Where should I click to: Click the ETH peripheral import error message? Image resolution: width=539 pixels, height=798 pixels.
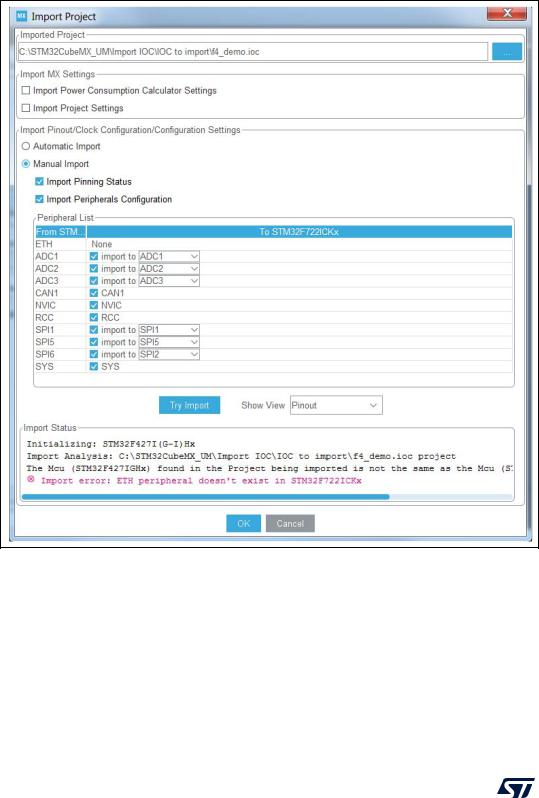[201, 480]
